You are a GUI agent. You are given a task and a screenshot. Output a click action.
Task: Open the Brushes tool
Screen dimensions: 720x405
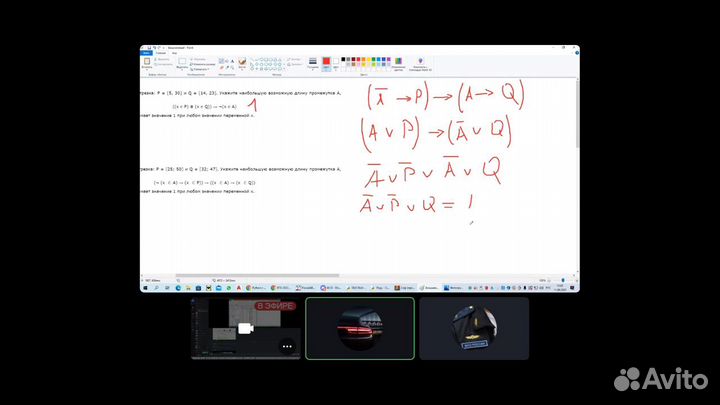[243, 62]
